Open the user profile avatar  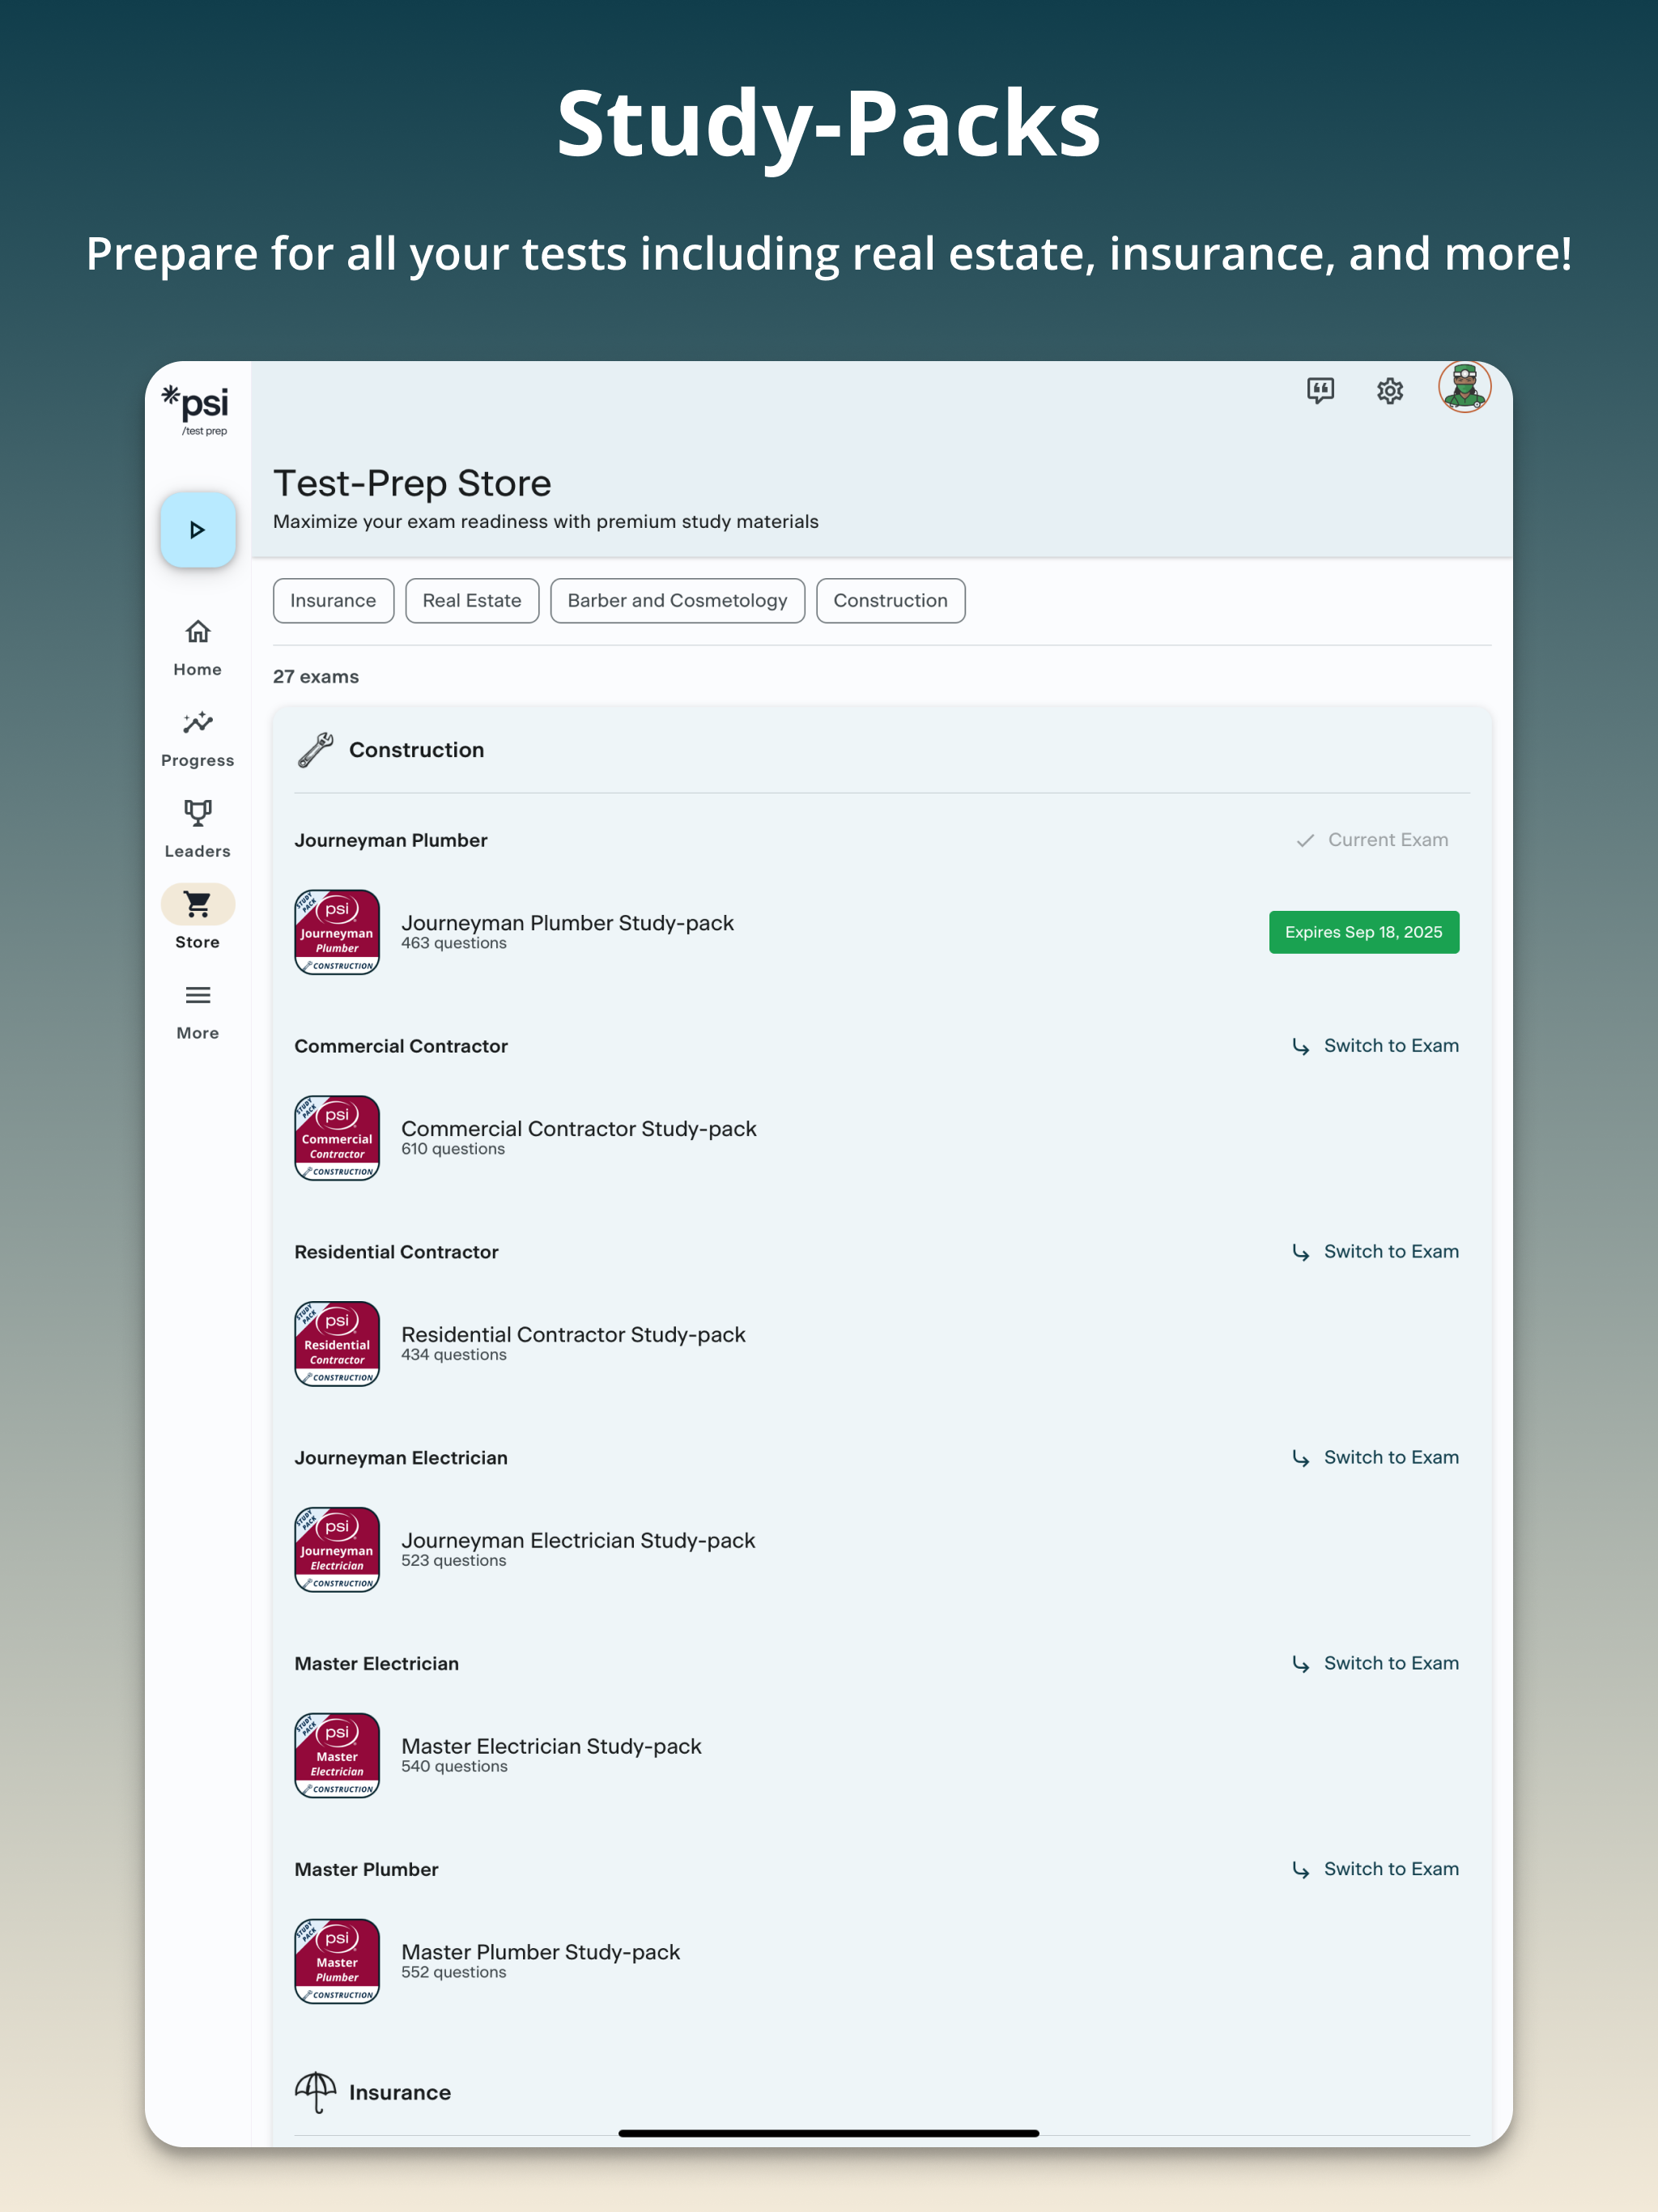click(1464, 387)
